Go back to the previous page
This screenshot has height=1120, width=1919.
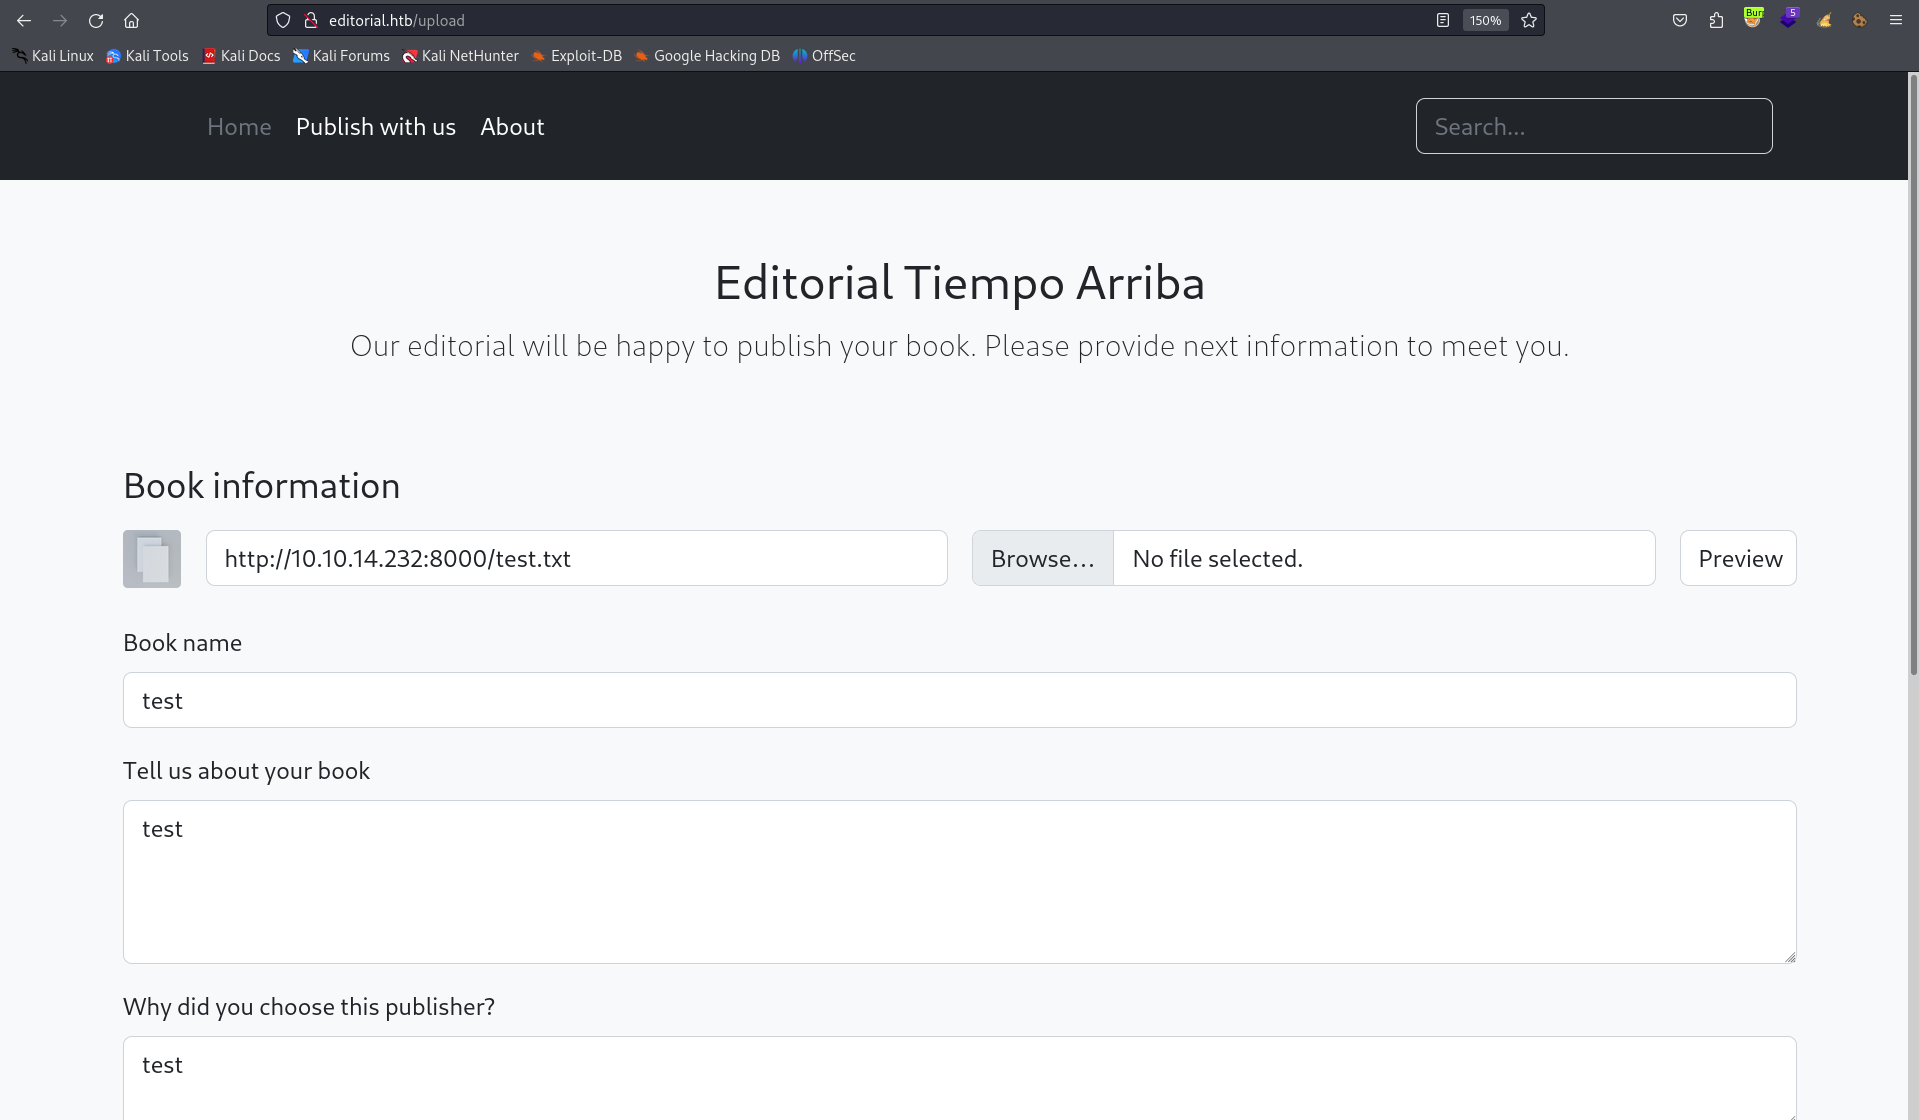coord(24,20)
